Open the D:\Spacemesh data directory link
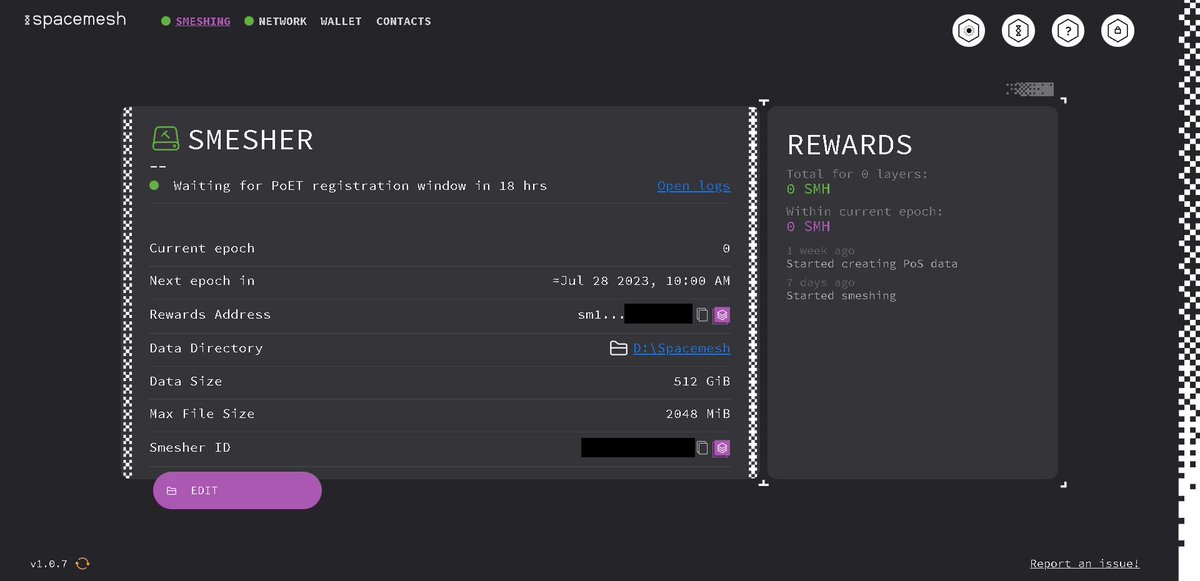1200x581 pixels. point(682,348)
